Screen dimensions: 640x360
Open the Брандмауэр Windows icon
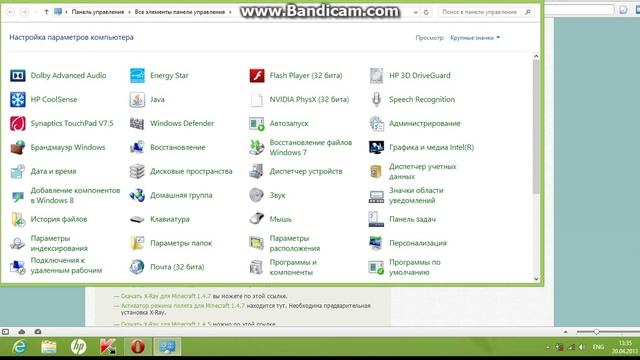[x=18, y=147]
